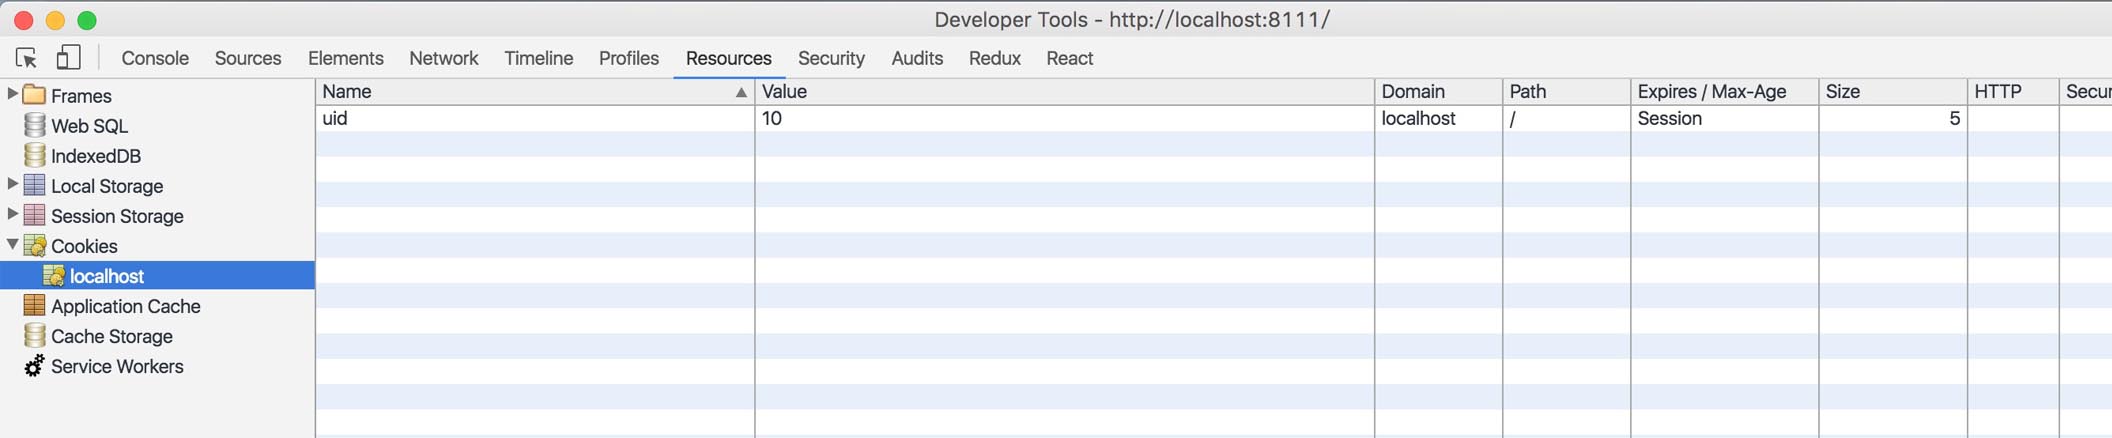
Task: Click the inspect element picker icon
Action: point(26,58)
